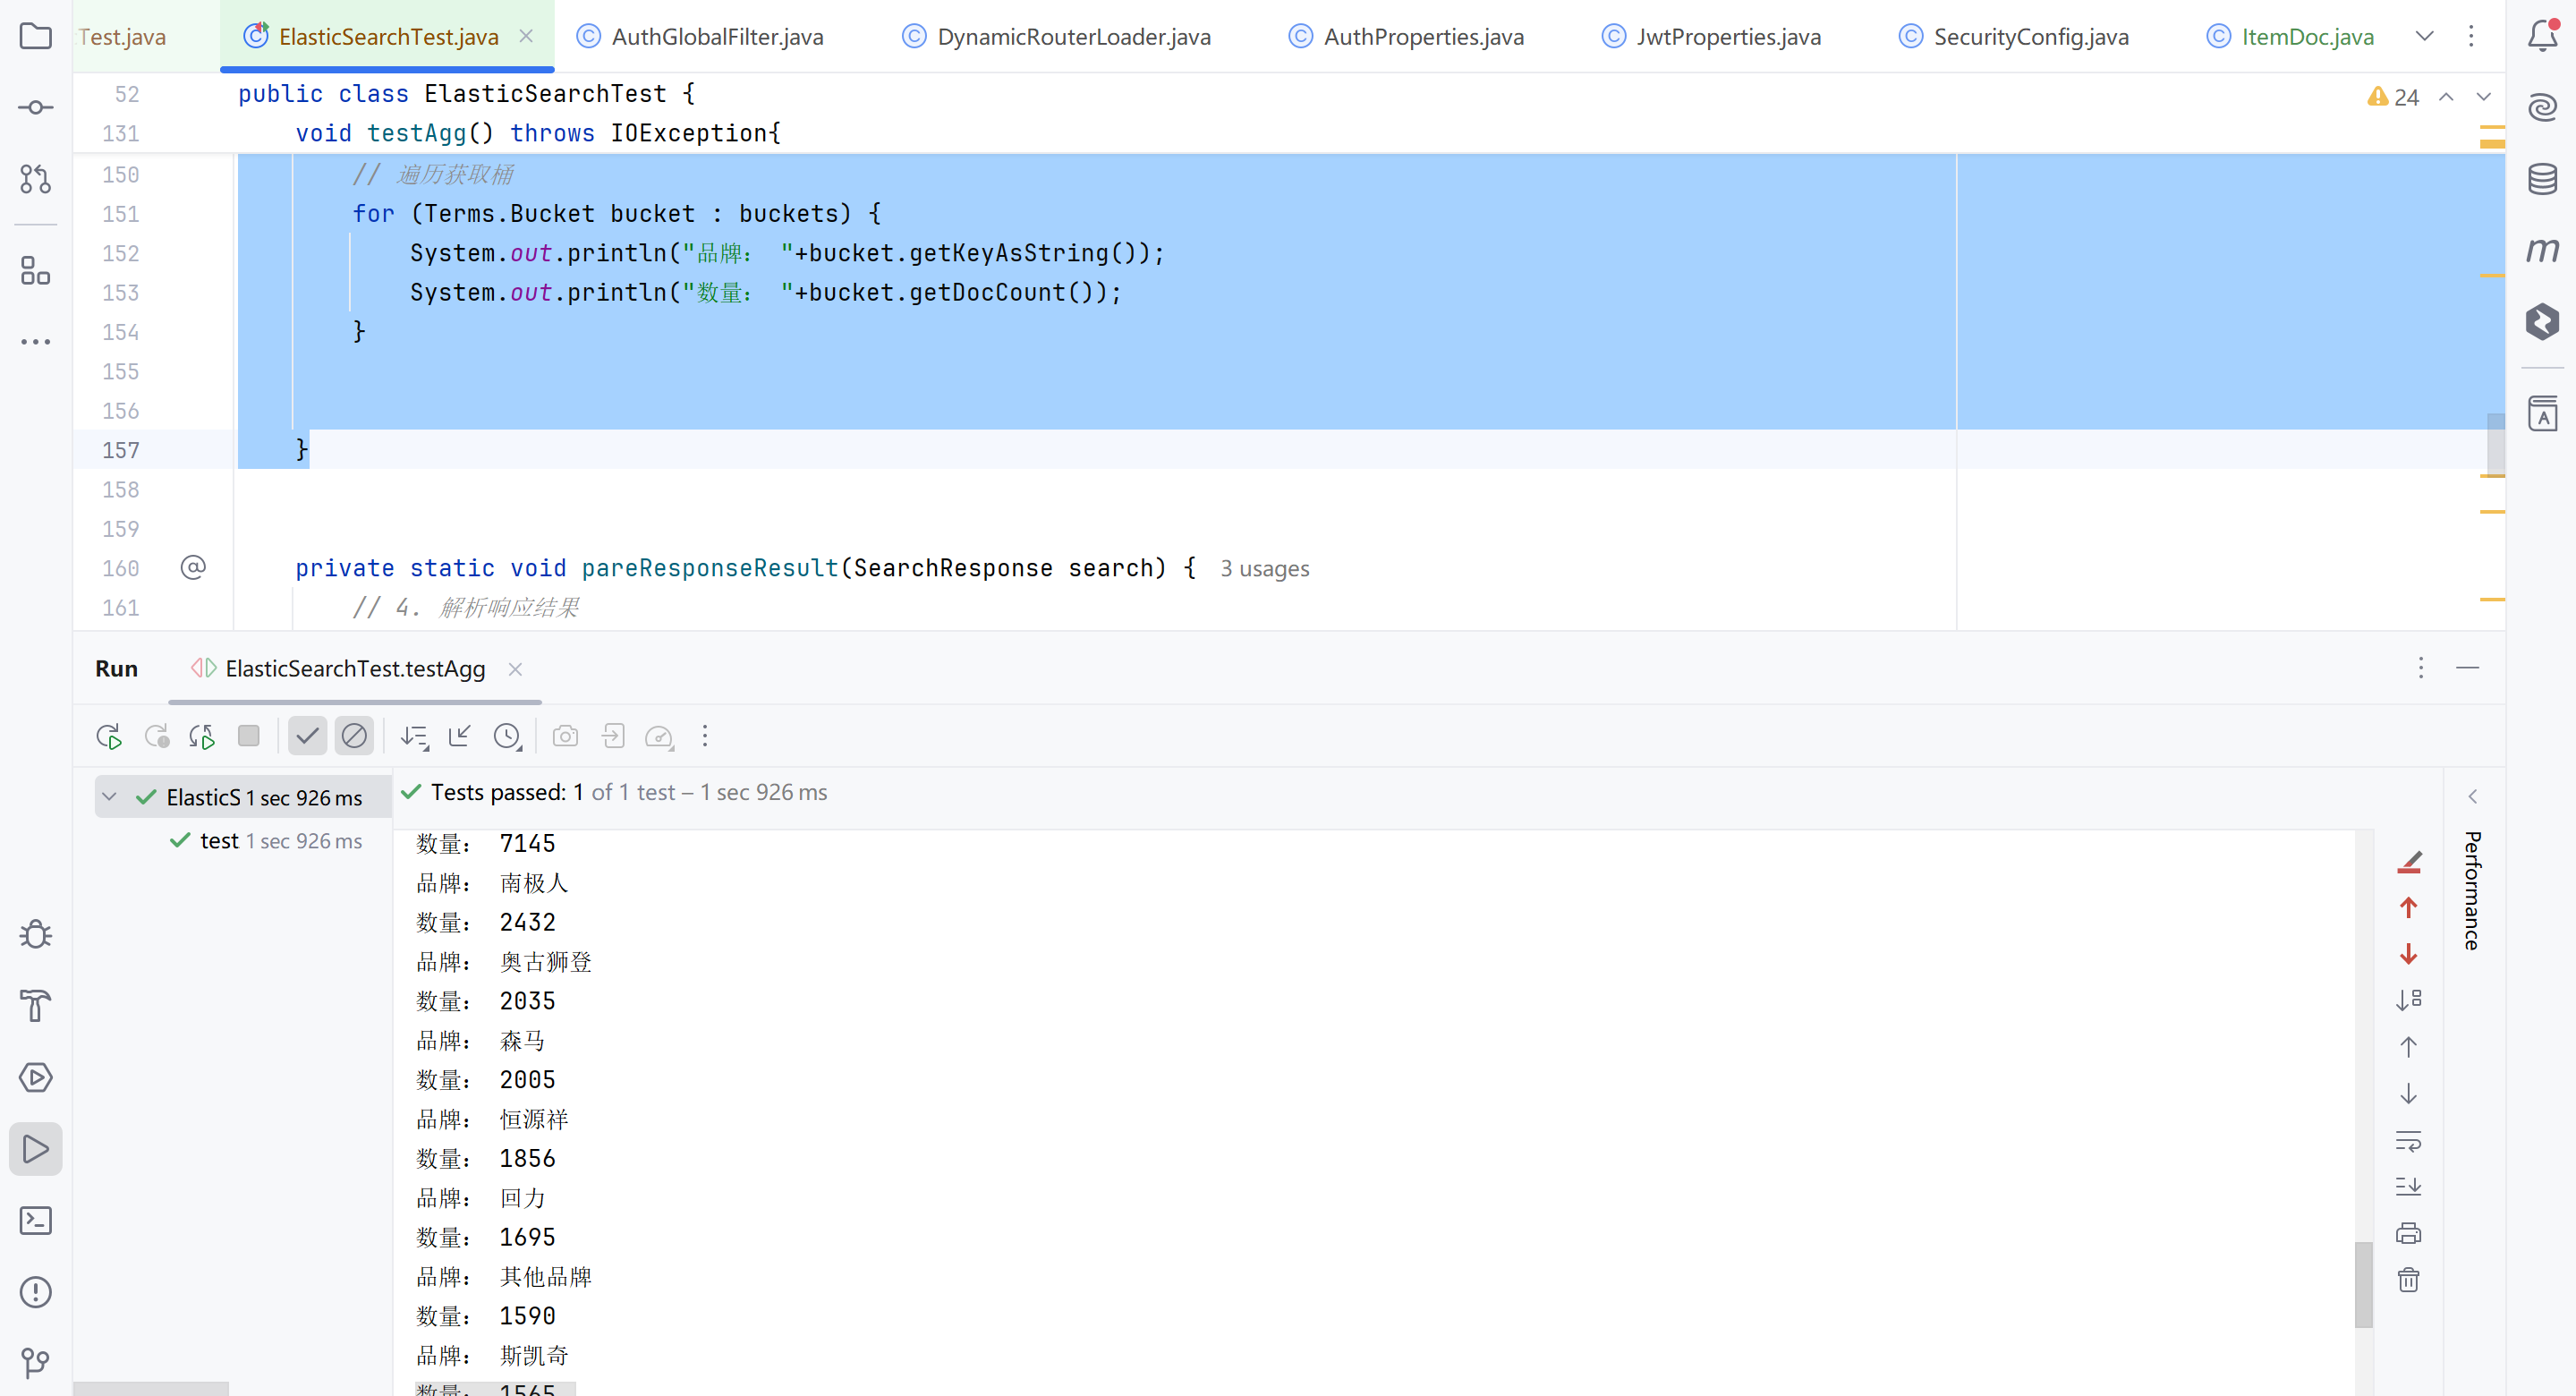Switch to SecurityConfig.java tab
2576x1396 pixels.
tap(2030, 37)
